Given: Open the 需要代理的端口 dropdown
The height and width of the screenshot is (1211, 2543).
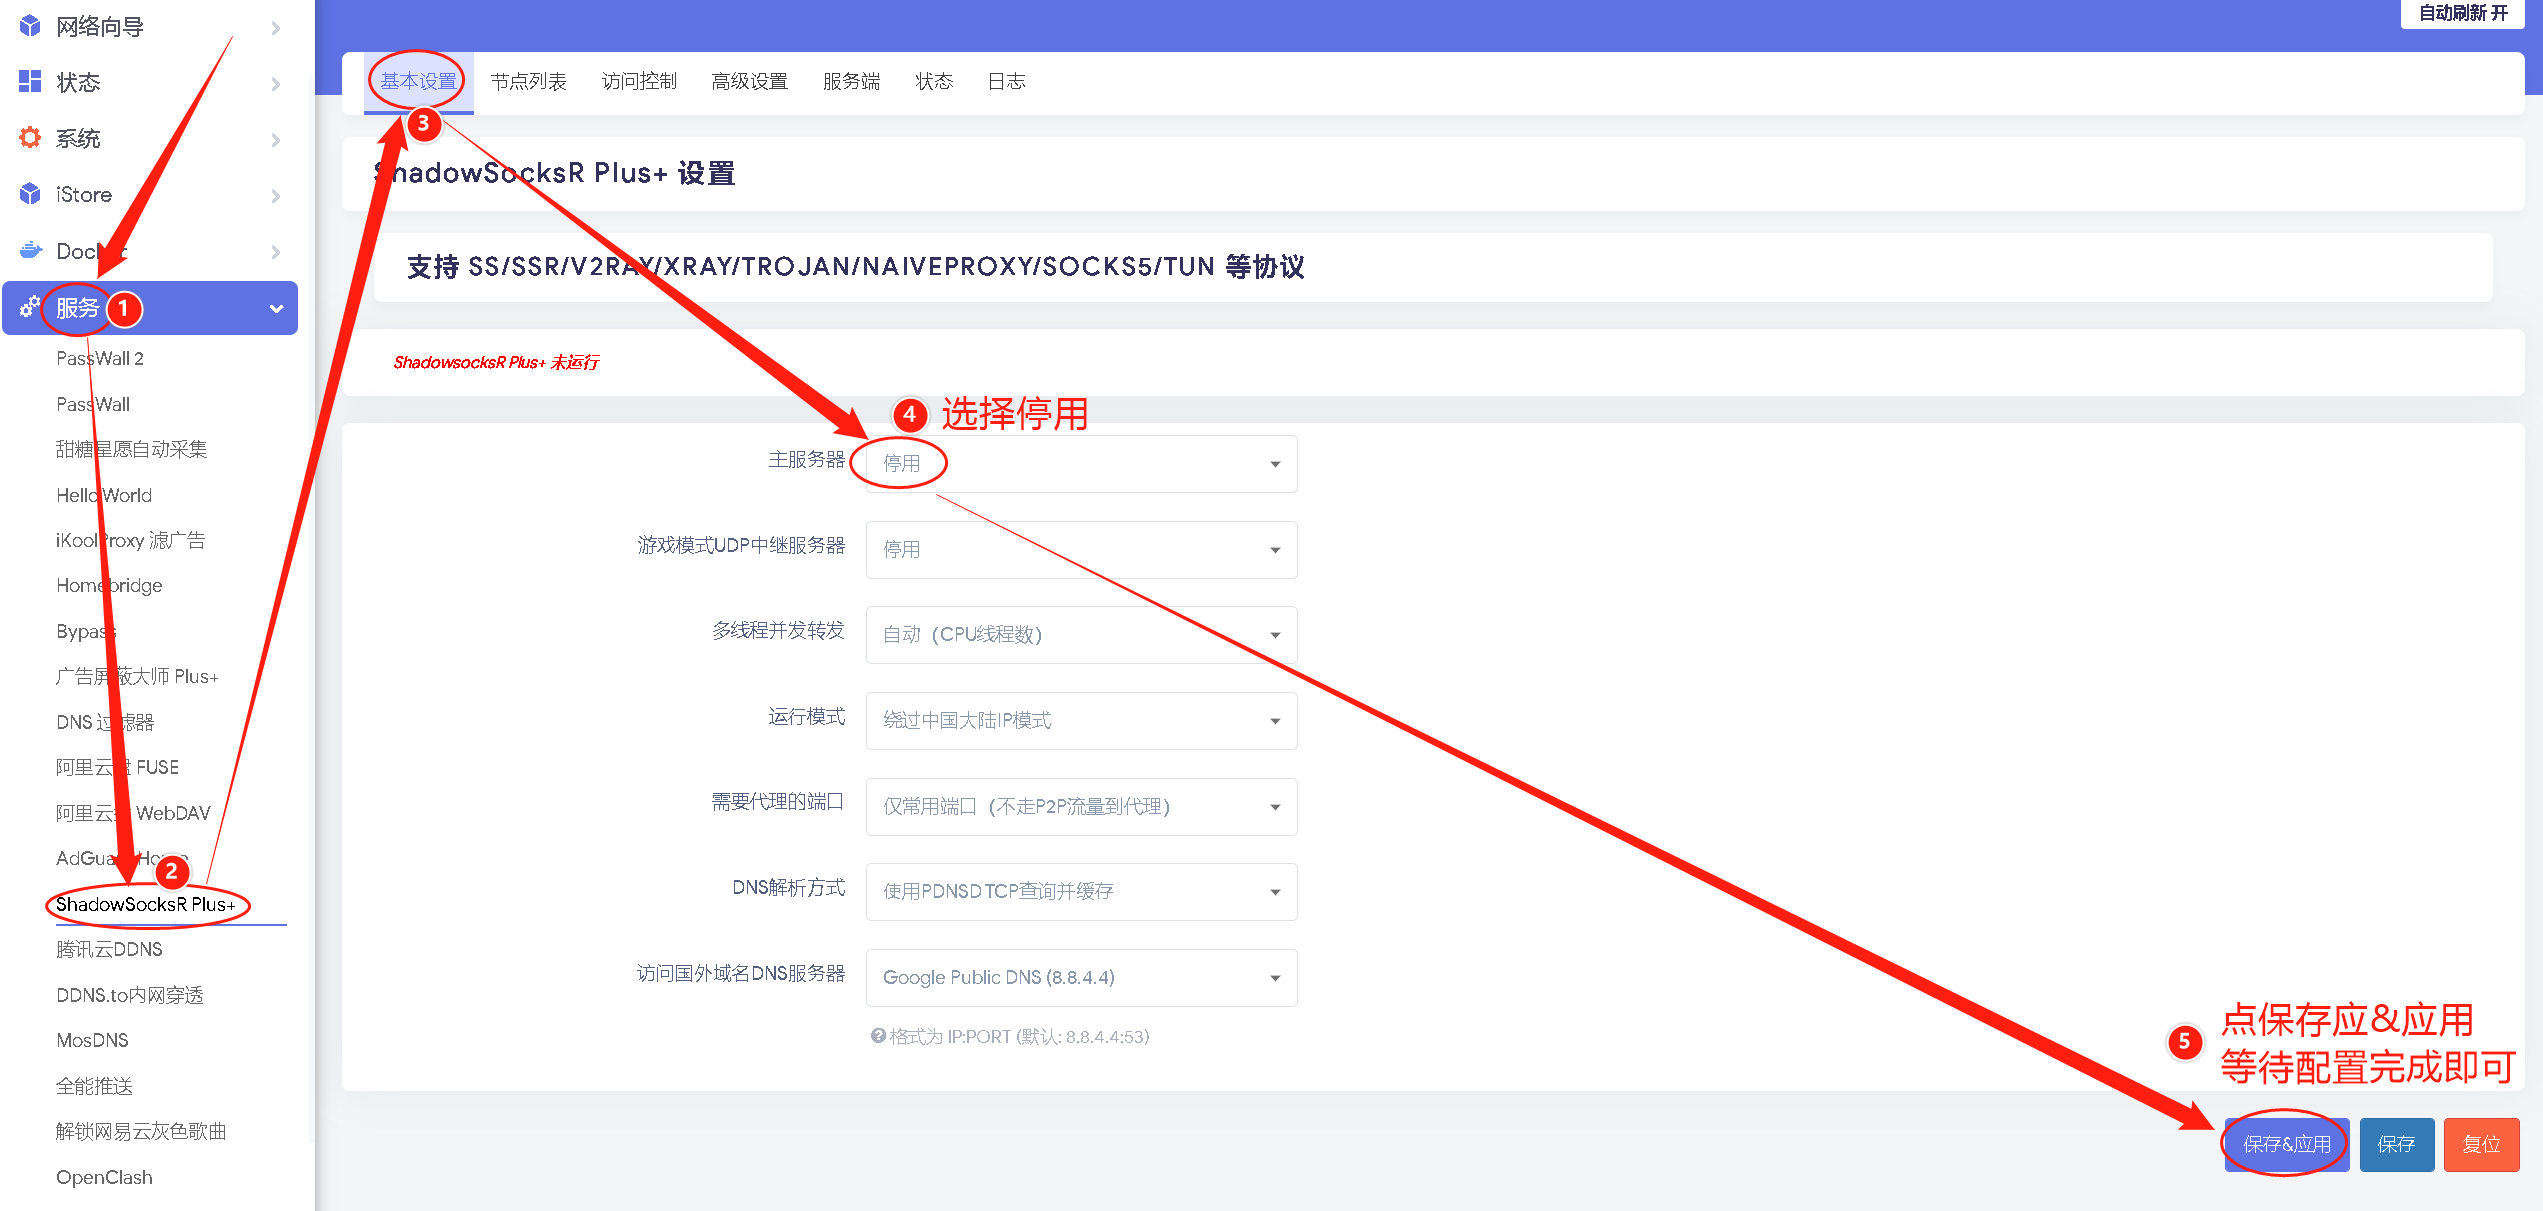Looking at the screenshot, I should point(1081,807).
